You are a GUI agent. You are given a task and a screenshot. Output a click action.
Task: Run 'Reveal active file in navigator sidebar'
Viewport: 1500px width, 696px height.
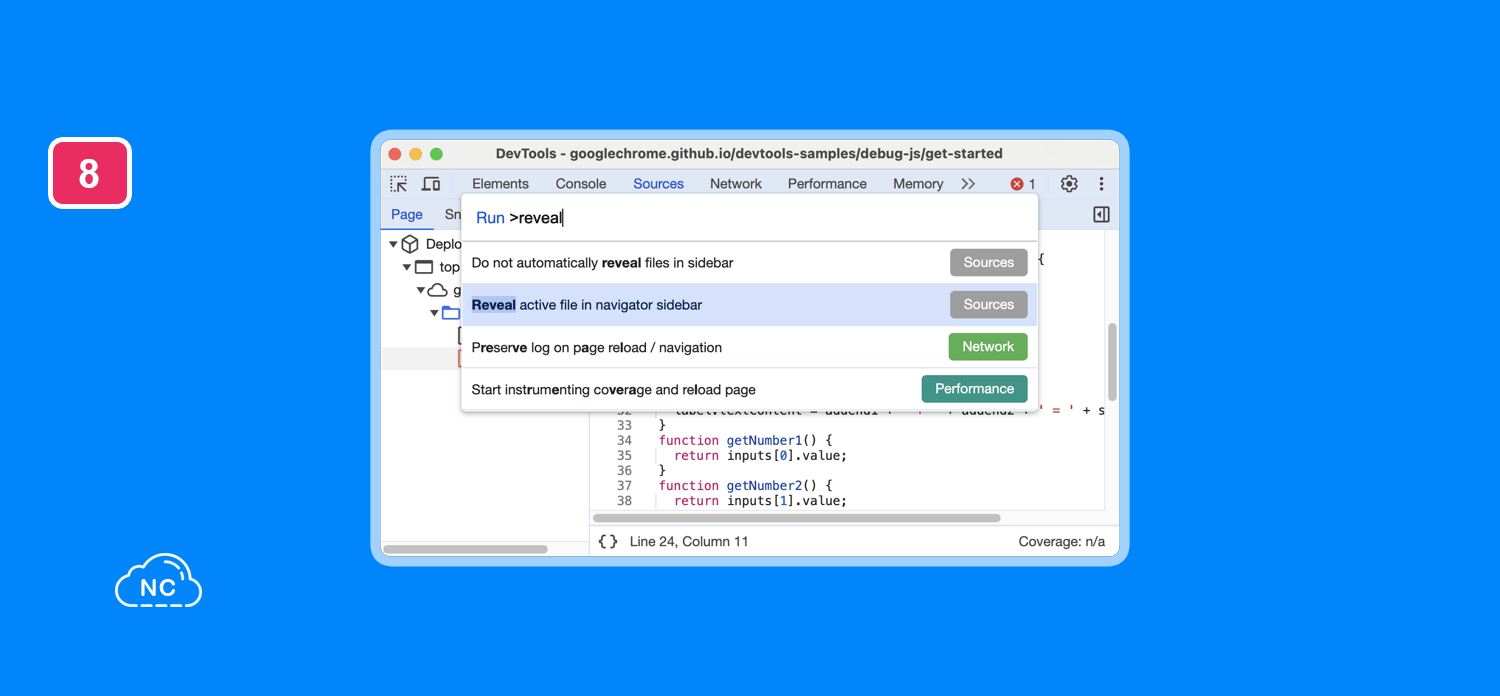749,305
